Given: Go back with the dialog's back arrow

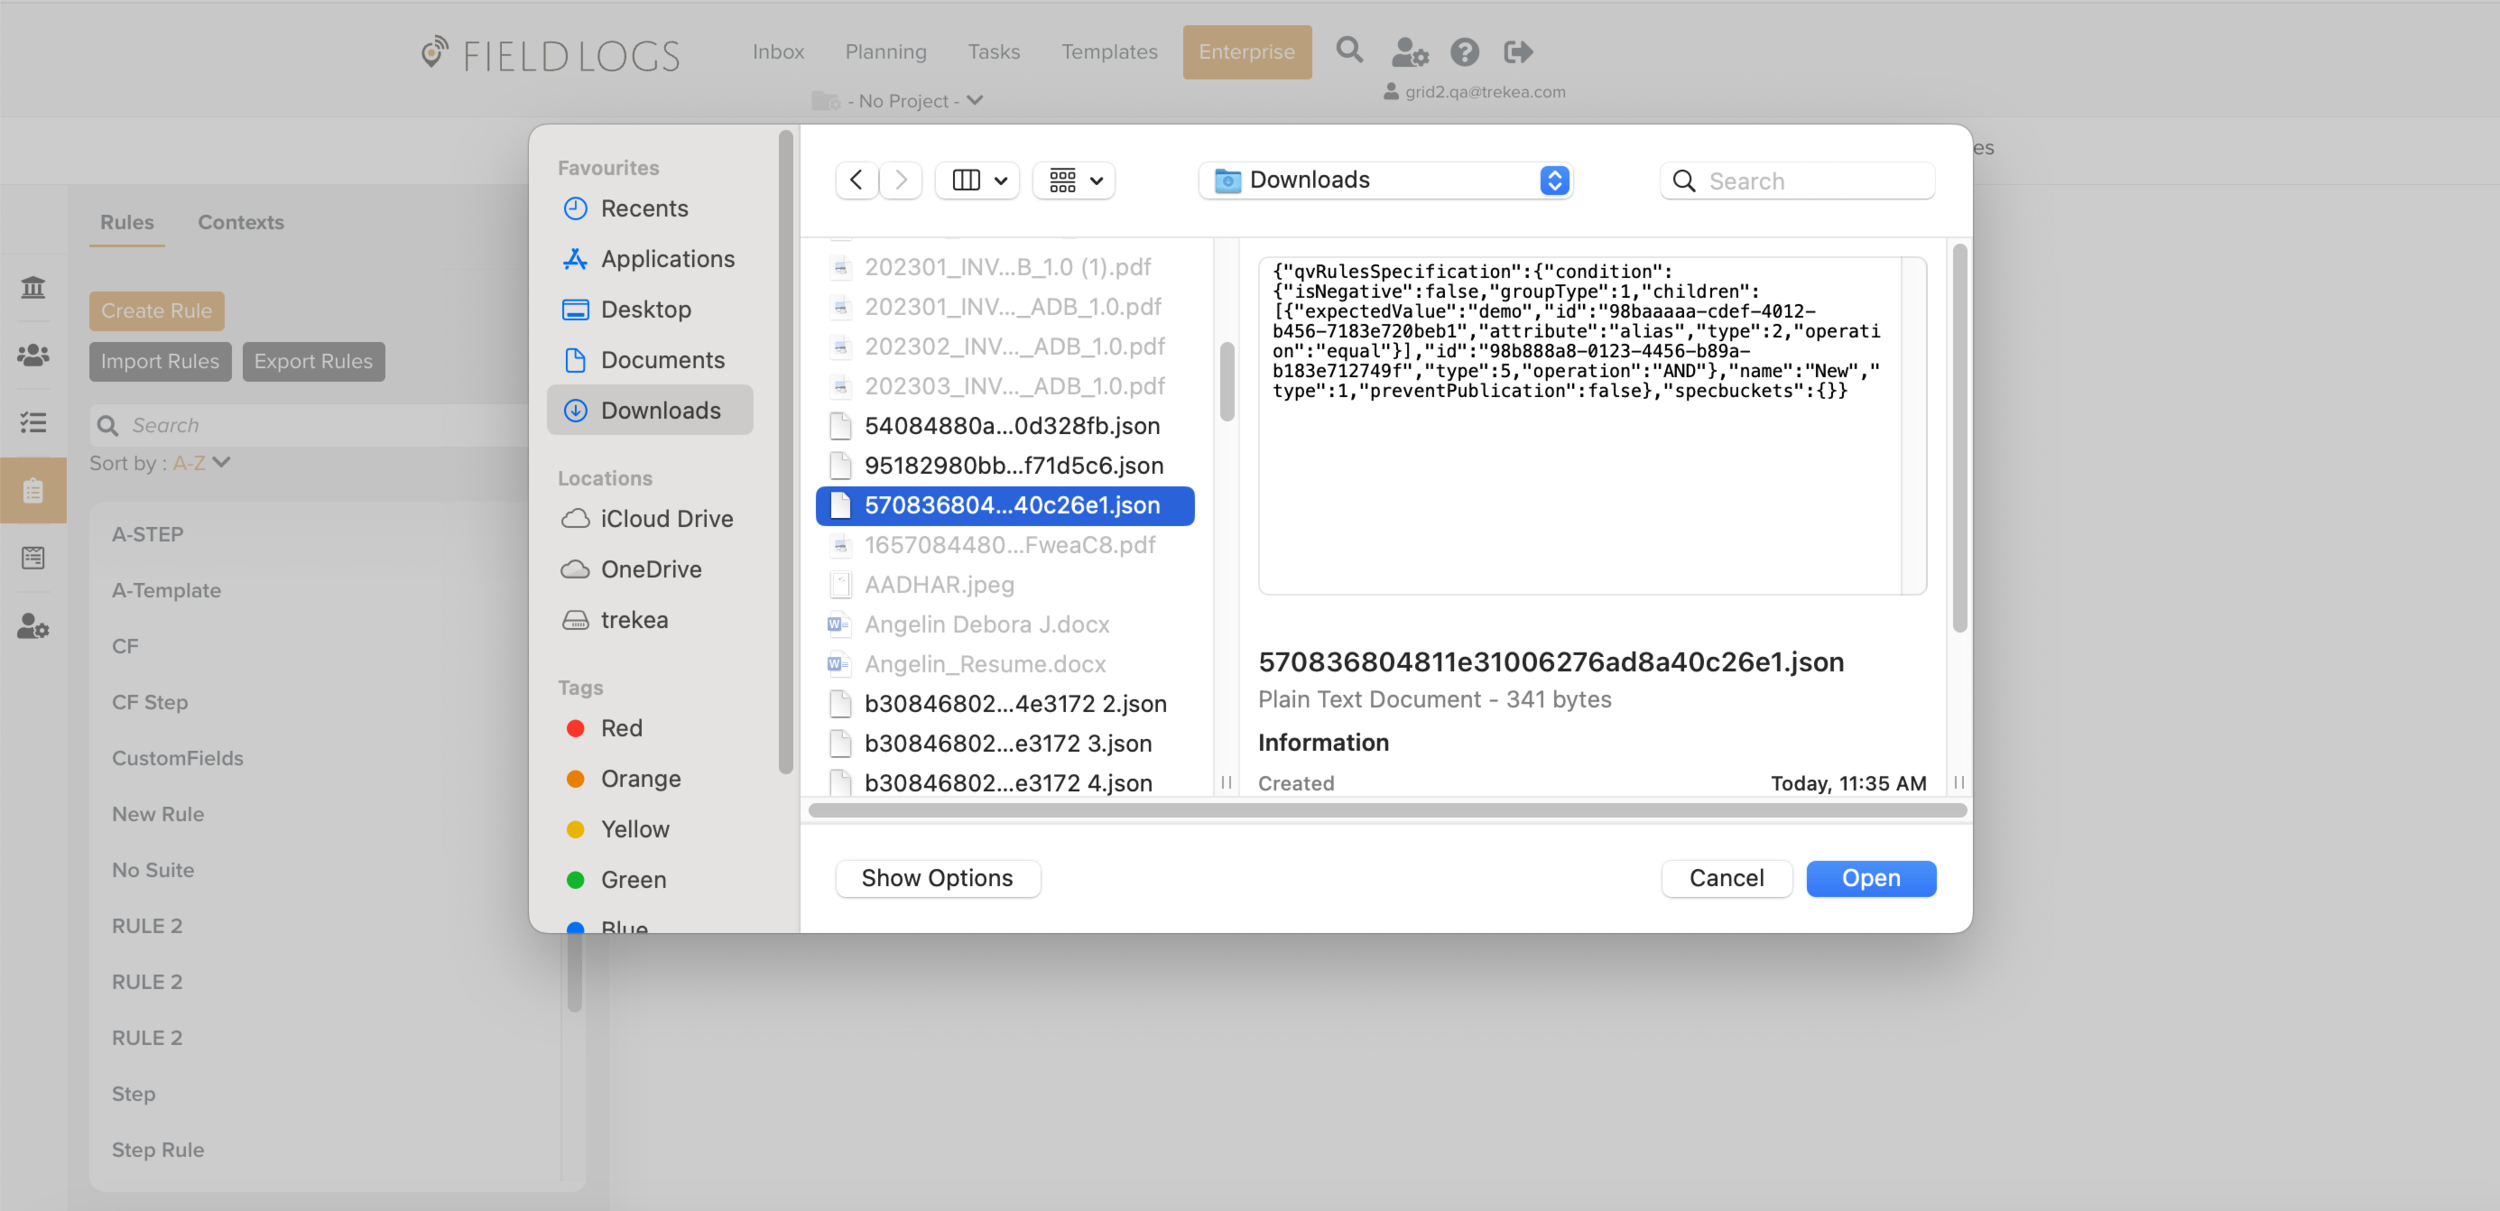Looking at the screenshot, I should 856,180.
